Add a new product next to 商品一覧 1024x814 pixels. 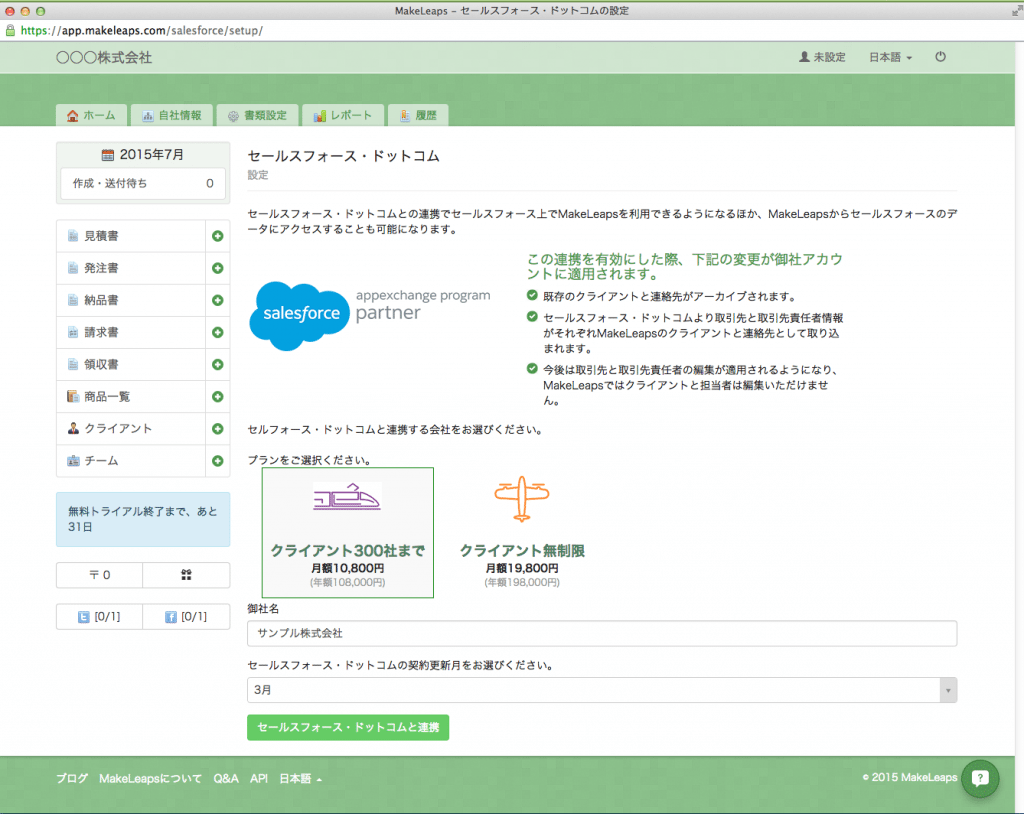tap(217, 397)
